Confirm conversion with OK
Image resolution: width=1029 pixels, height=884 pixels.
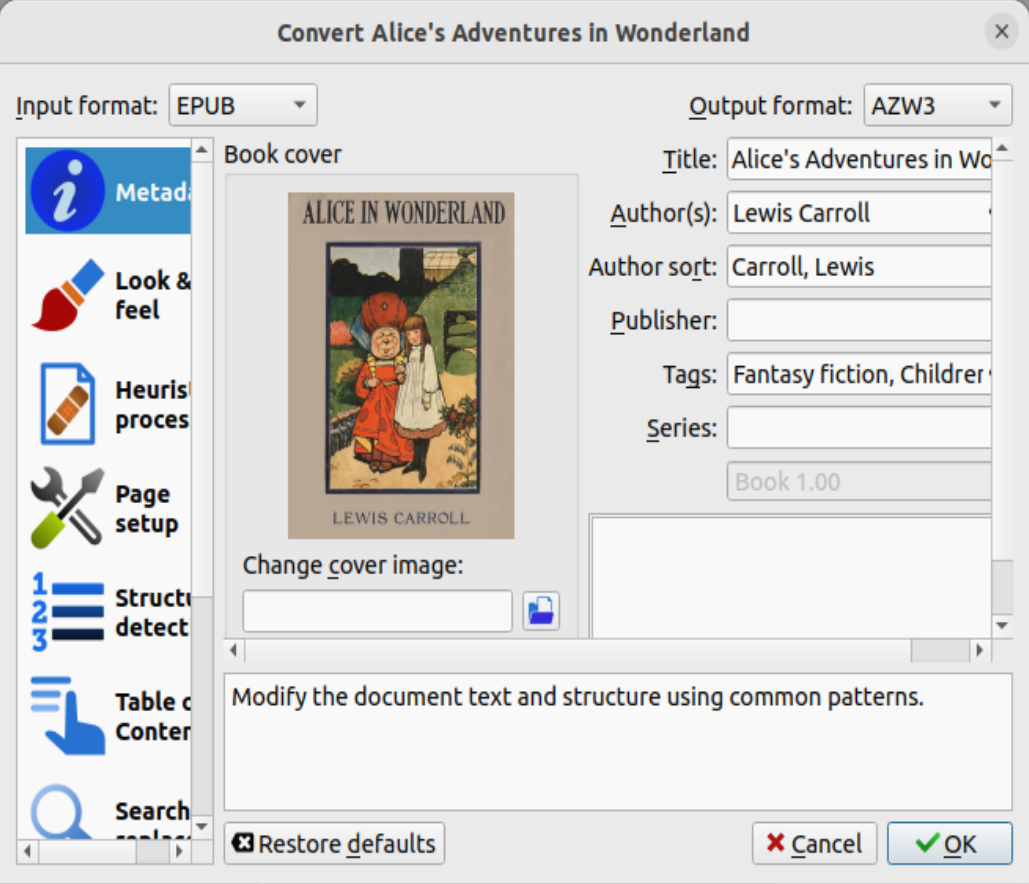click(x=948, y=843)
